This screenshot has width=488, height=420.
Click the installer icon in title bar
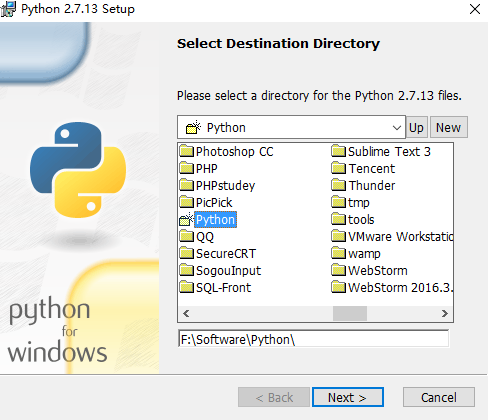pyautogui.click(x=8, y=9)
